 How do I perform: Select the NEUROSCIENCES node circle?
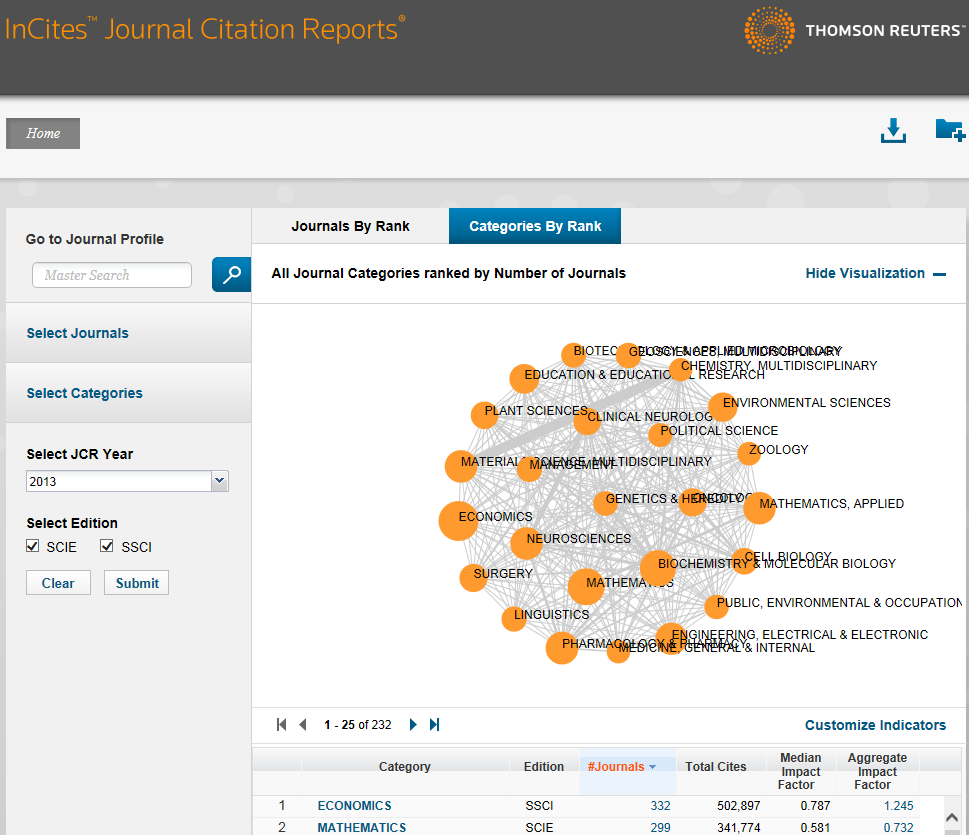tap(527, 543)
